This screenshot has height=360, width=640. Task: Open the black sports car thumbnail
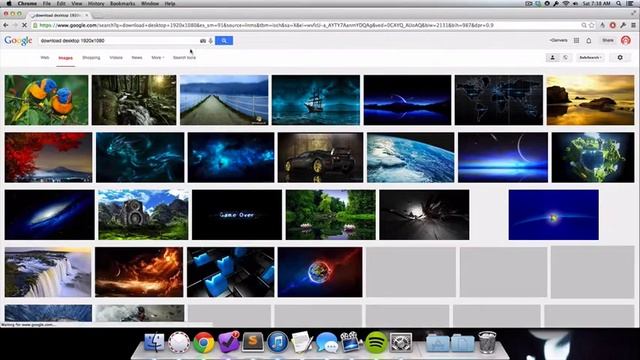[320, 157]
